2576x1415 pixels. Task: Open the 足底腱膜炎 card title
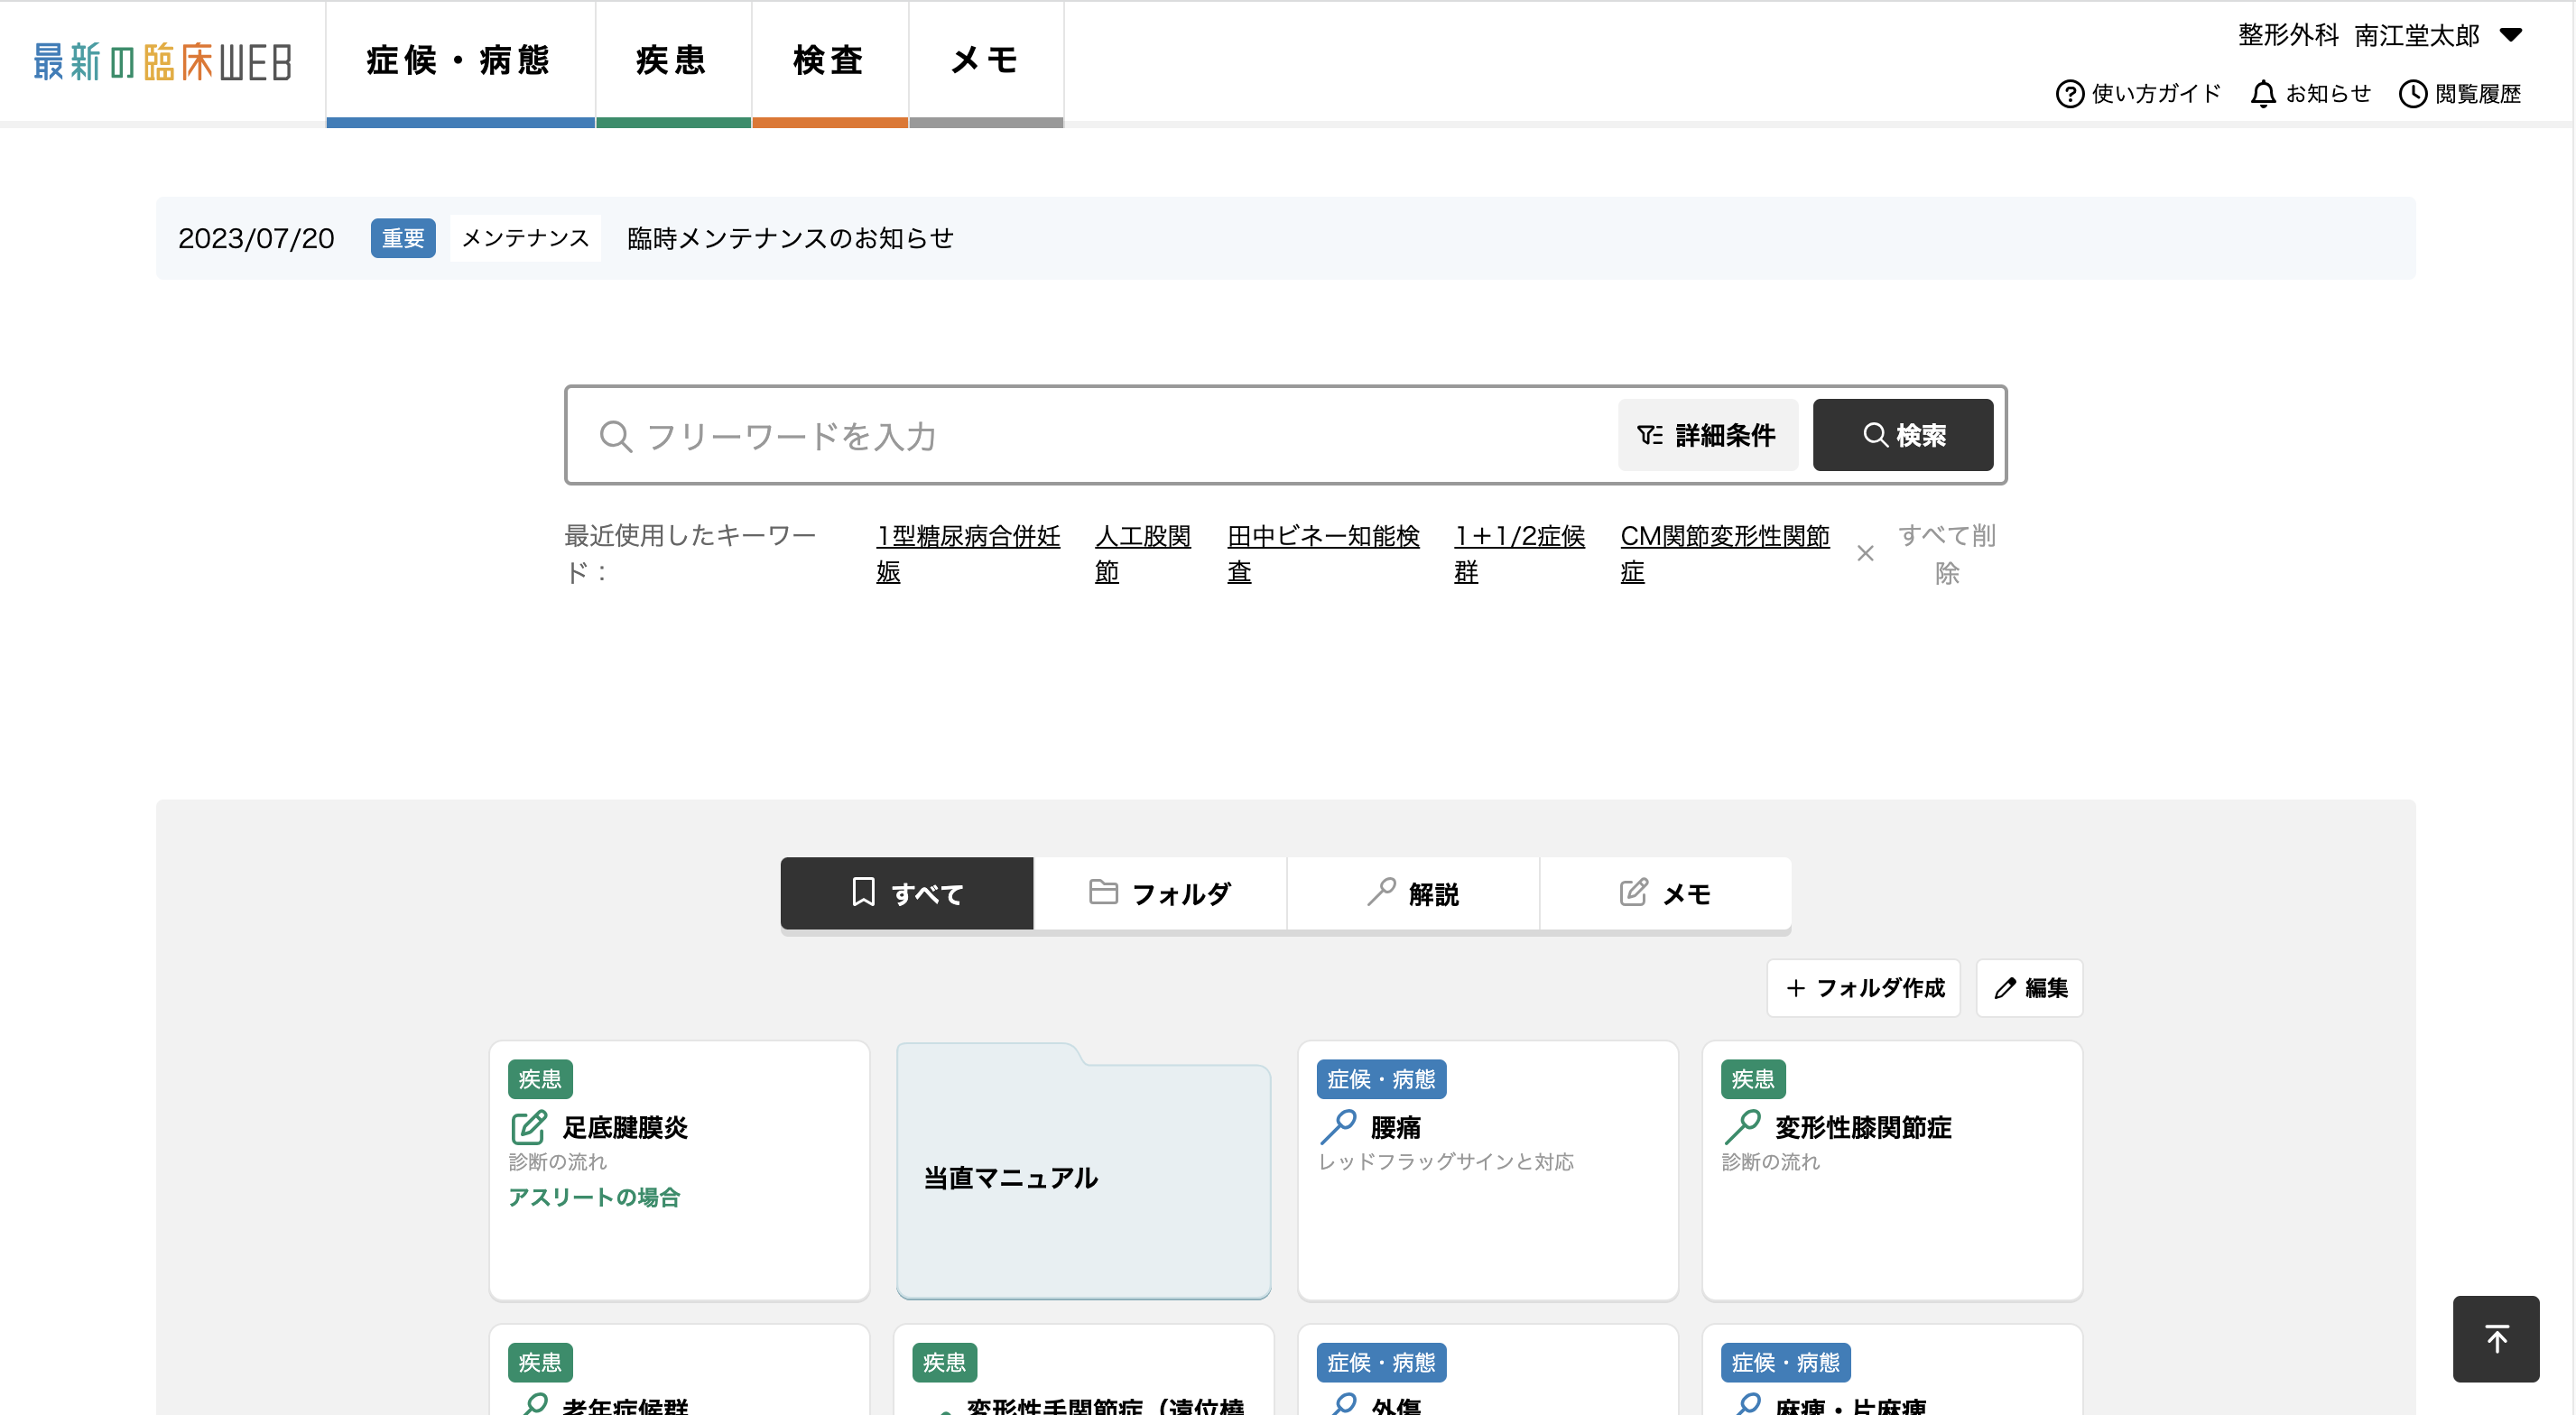click(625, 1128)
